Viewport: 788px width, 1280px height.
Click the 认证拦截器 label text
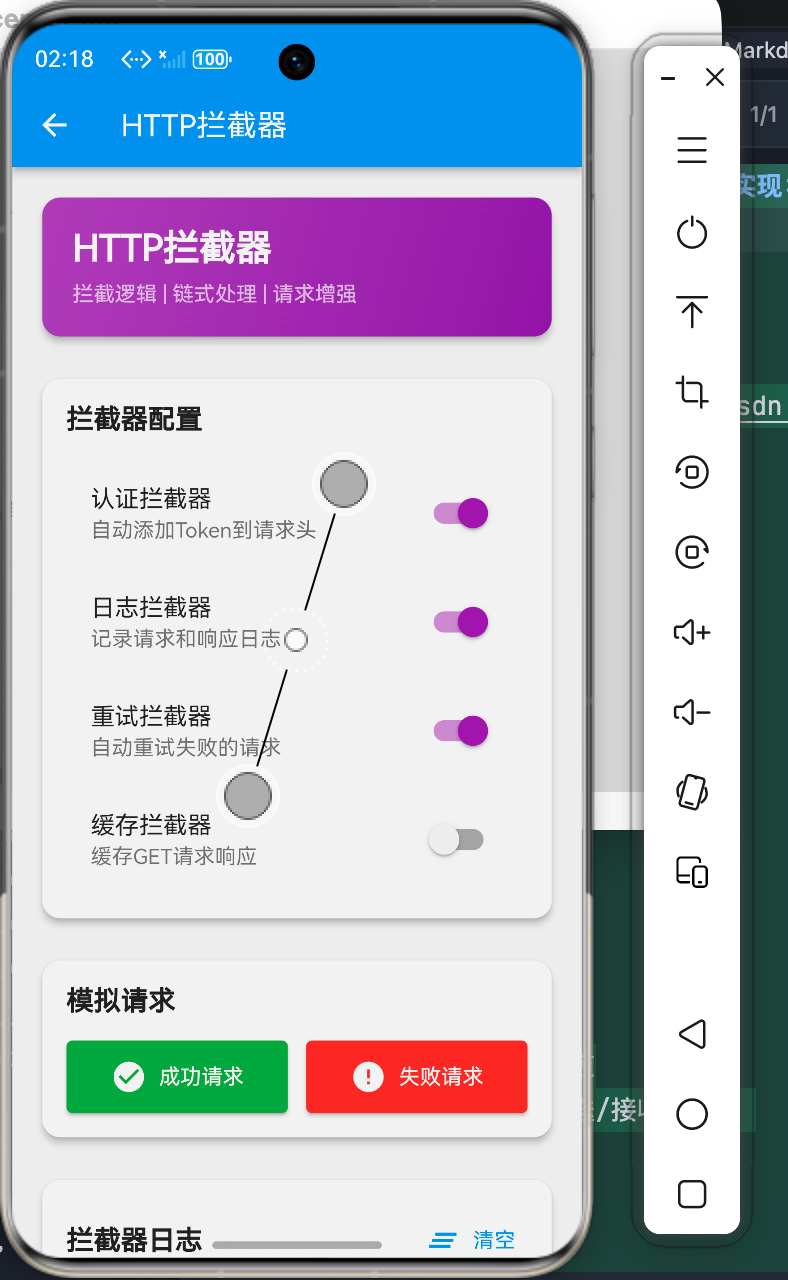coord(151,499)
